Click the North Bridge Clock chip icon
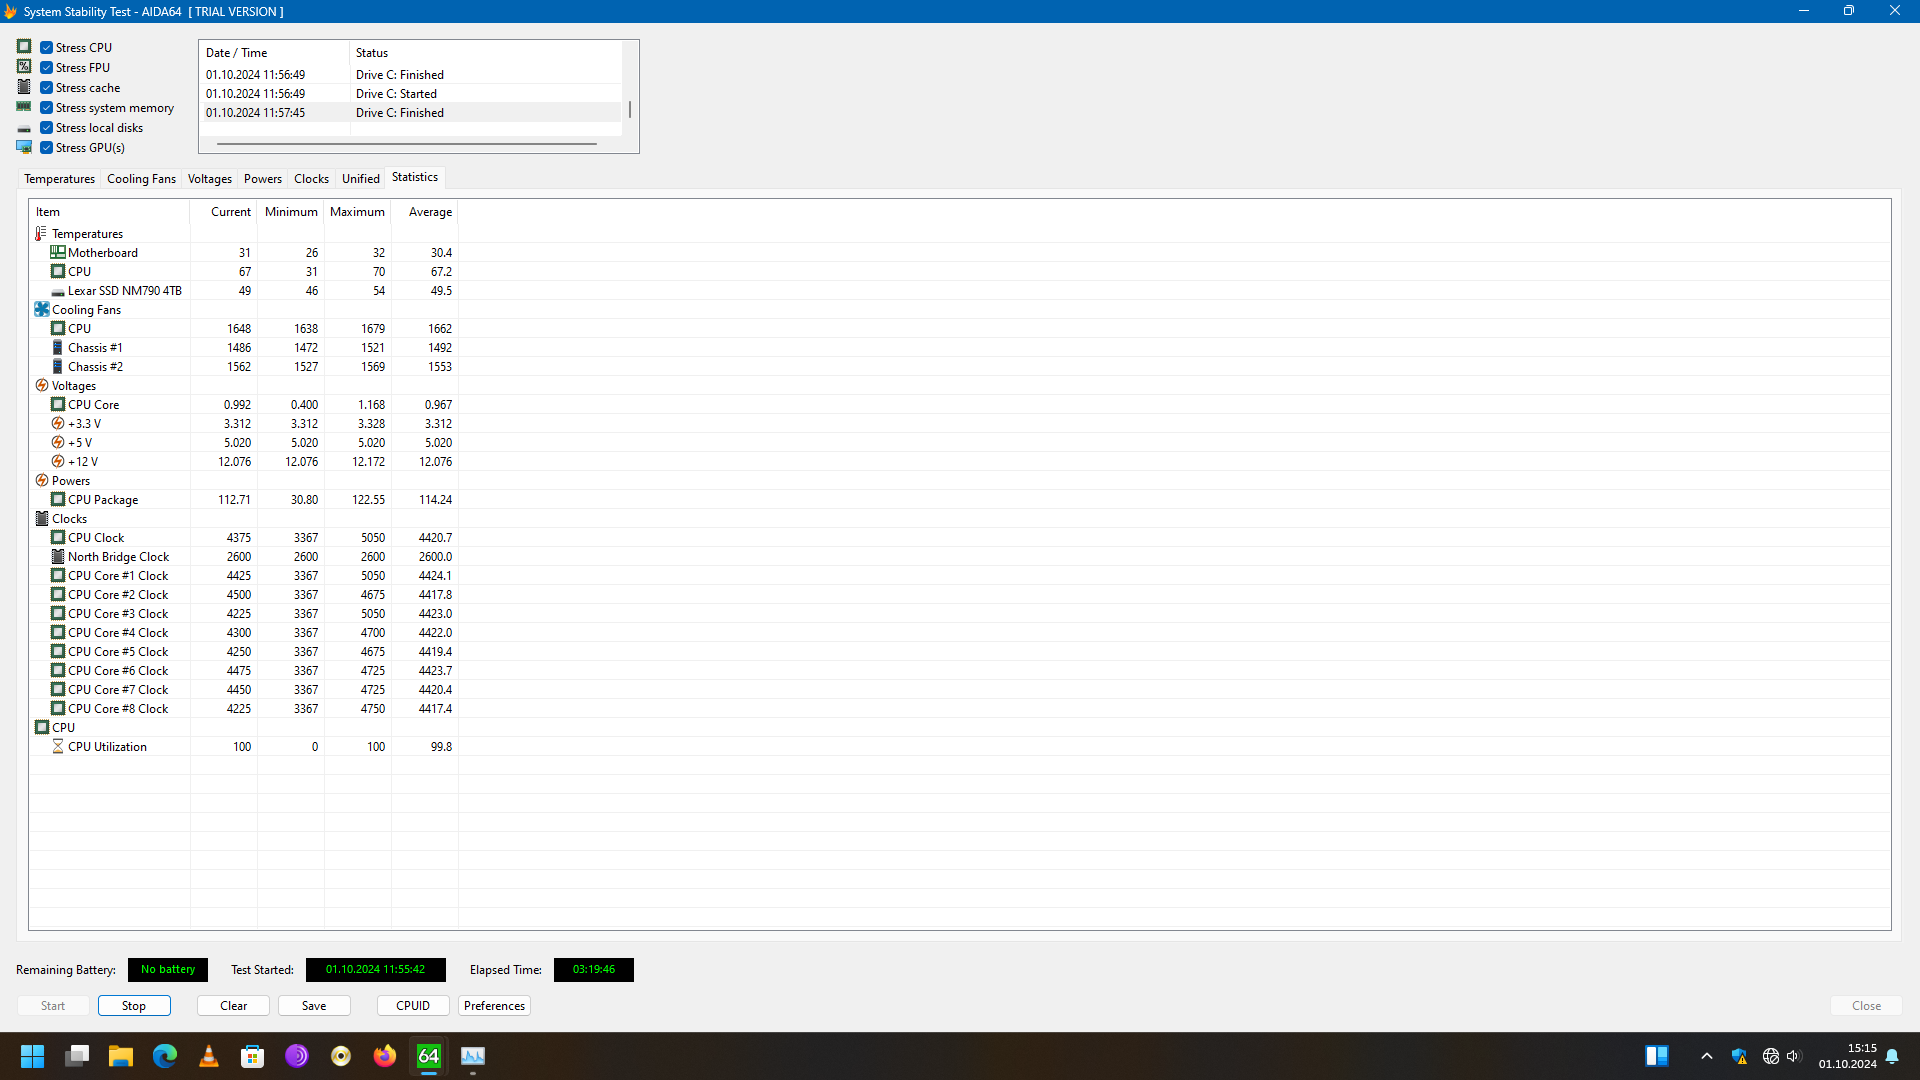 58,557
